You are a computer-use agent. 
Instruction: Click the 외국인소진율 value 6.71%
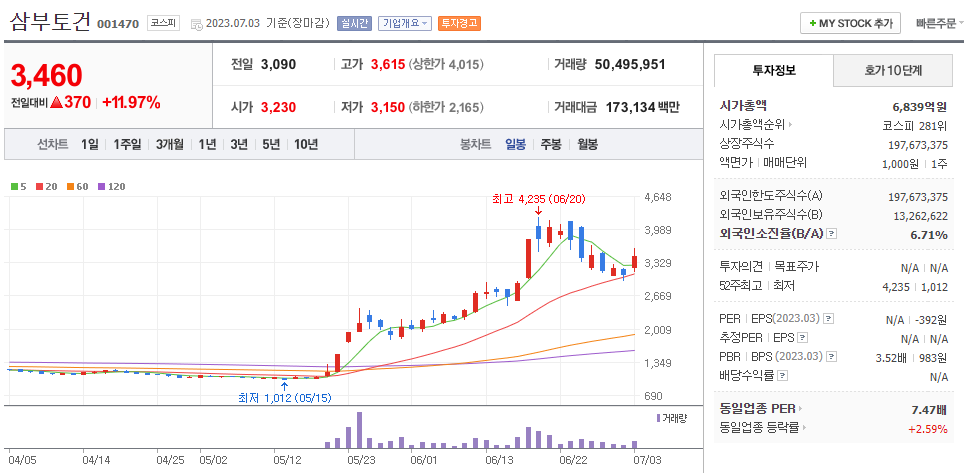click(928, 235)
